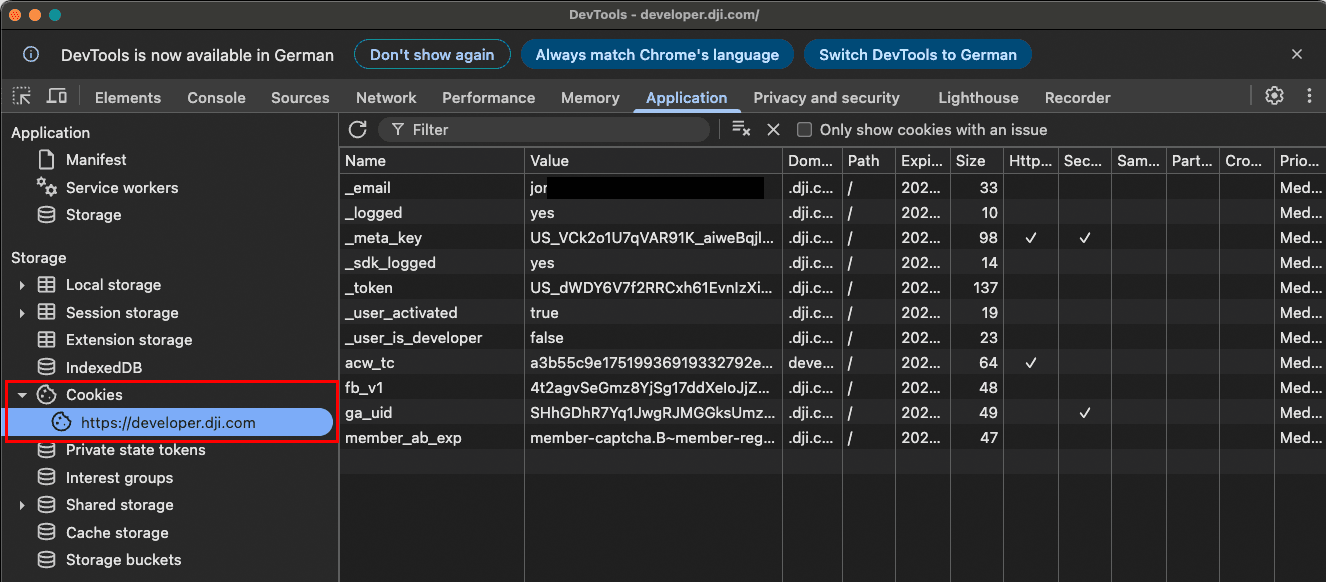Expand the Session storage section
Image resolution: width=1326 pixels, height=582 pixels.
(22, 313)
